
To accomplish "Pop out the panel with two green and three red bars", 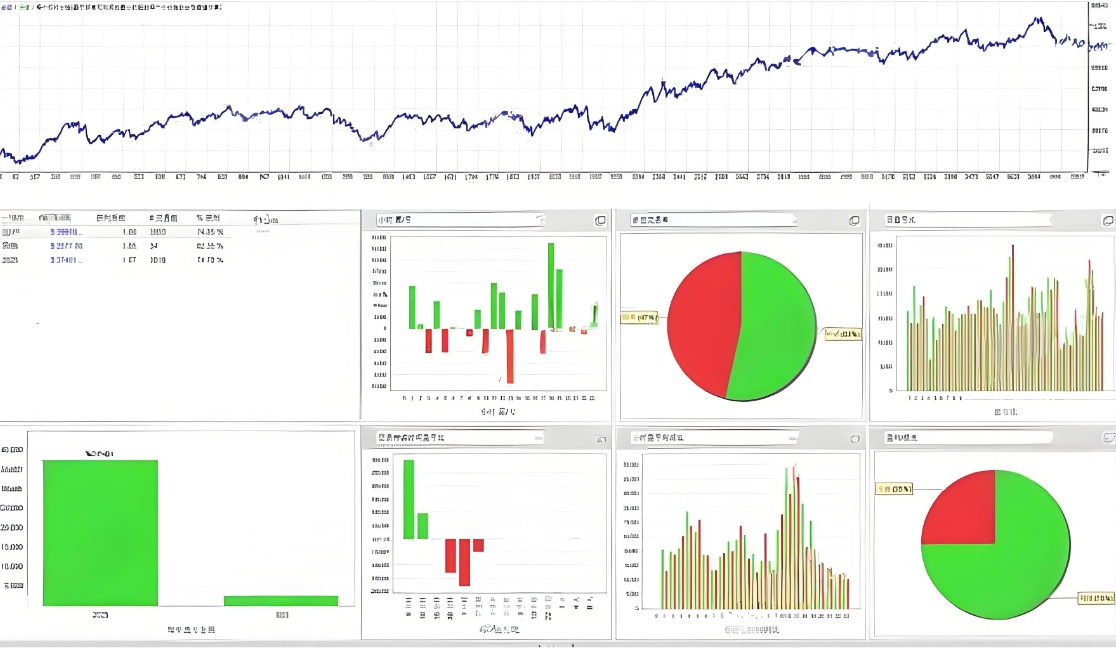I will [x=600, y=439].
